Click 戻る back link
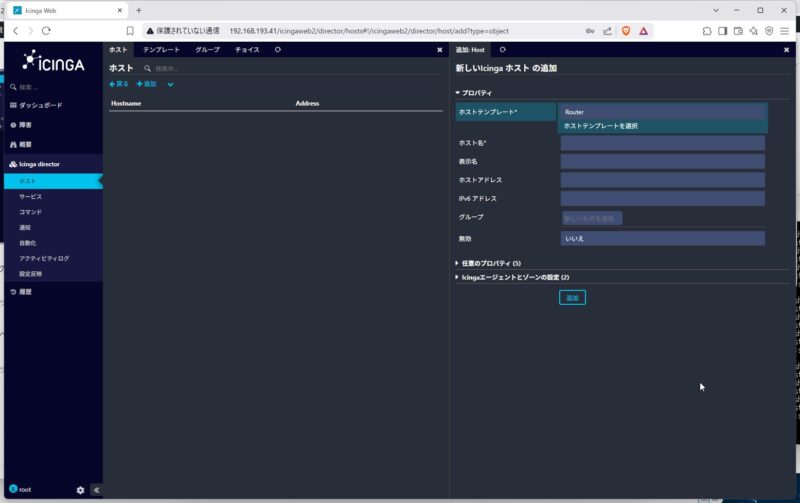The height and width of the screenshot is (503, 800). point(119,84)
